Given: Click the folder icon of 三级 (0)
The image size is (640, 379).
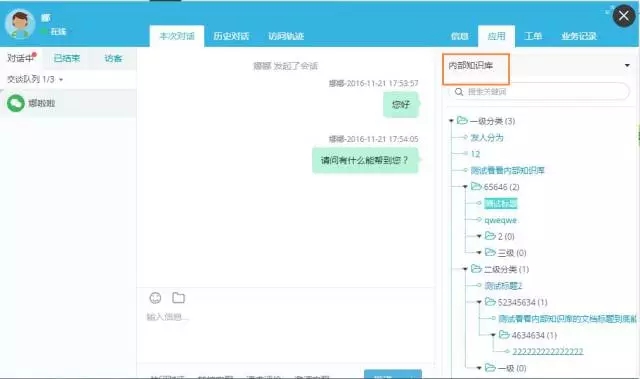Looking at the screenshot, I should click(x=490, y=252).
